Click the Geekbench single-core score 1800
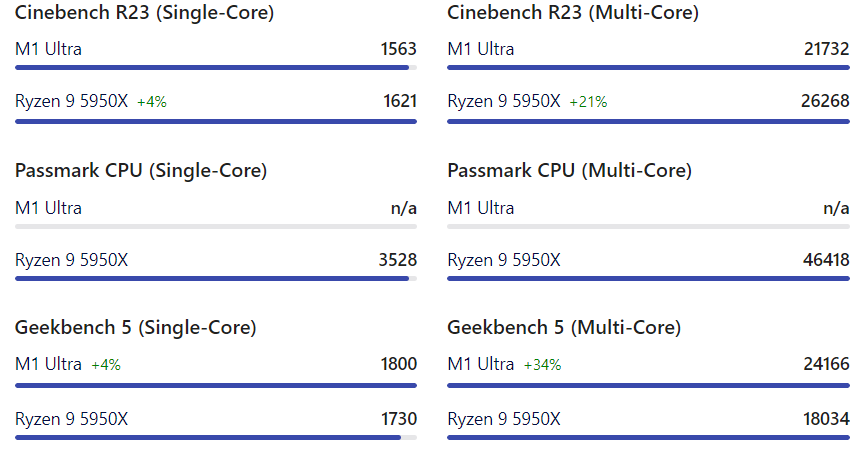This screenshot has height=453, width=867. 398,364
